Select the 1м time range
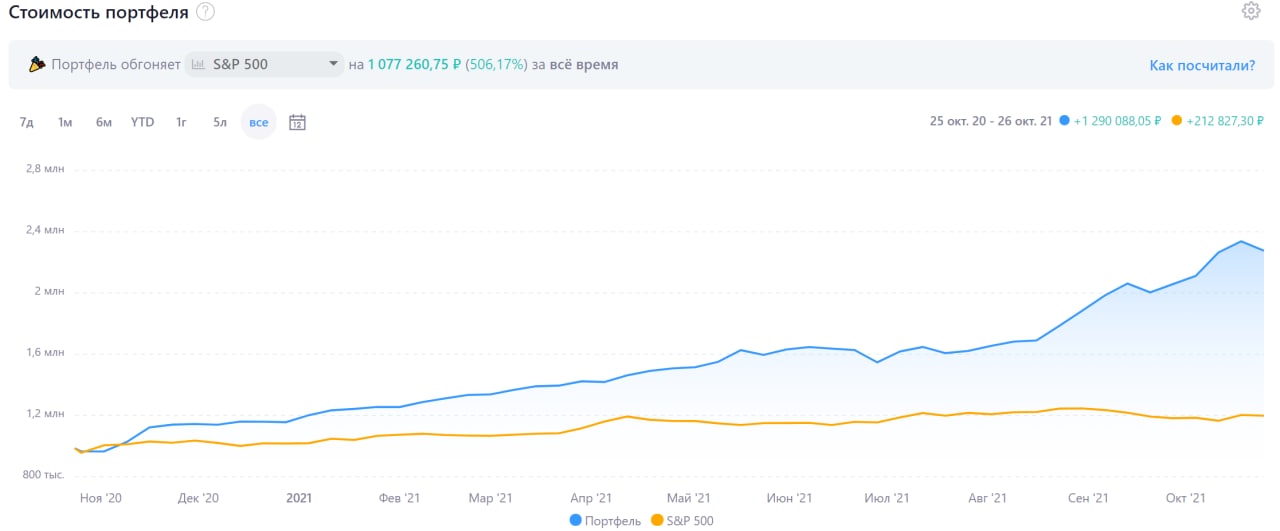Image resolution: width=1280 pixels, height=531 pixels. pos(65,122)
